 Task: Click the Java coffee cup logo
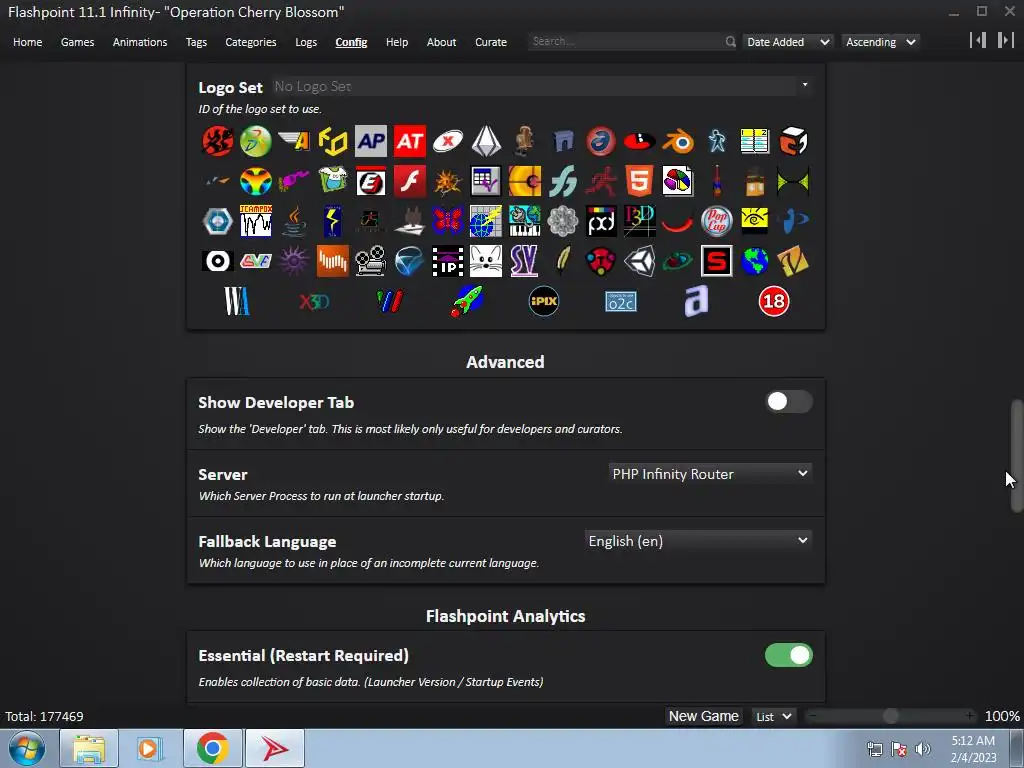[x=295, y=221]
